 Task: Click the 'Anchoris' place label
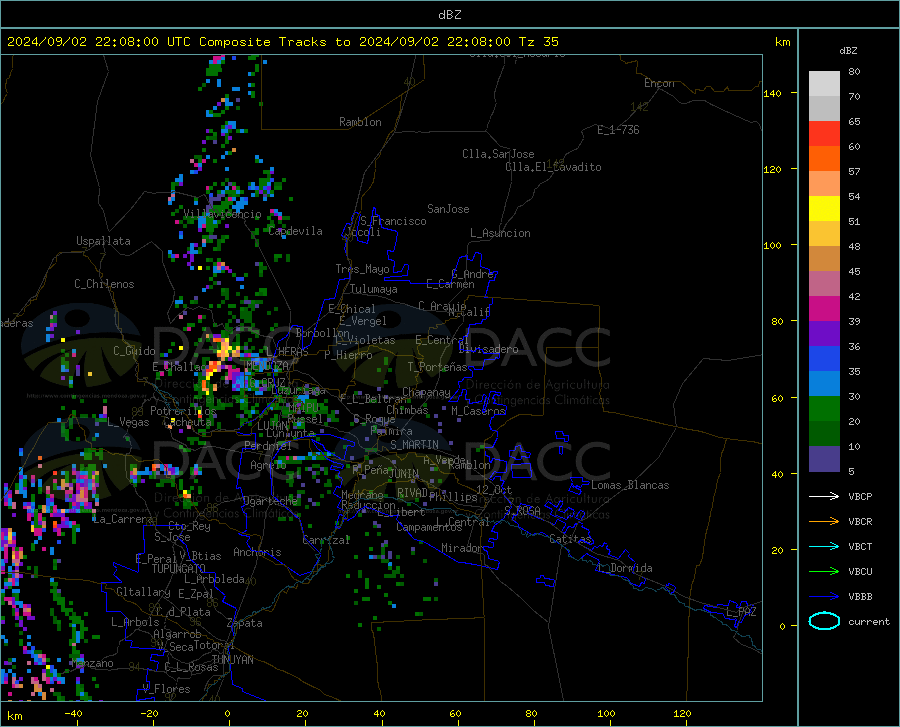257,552
